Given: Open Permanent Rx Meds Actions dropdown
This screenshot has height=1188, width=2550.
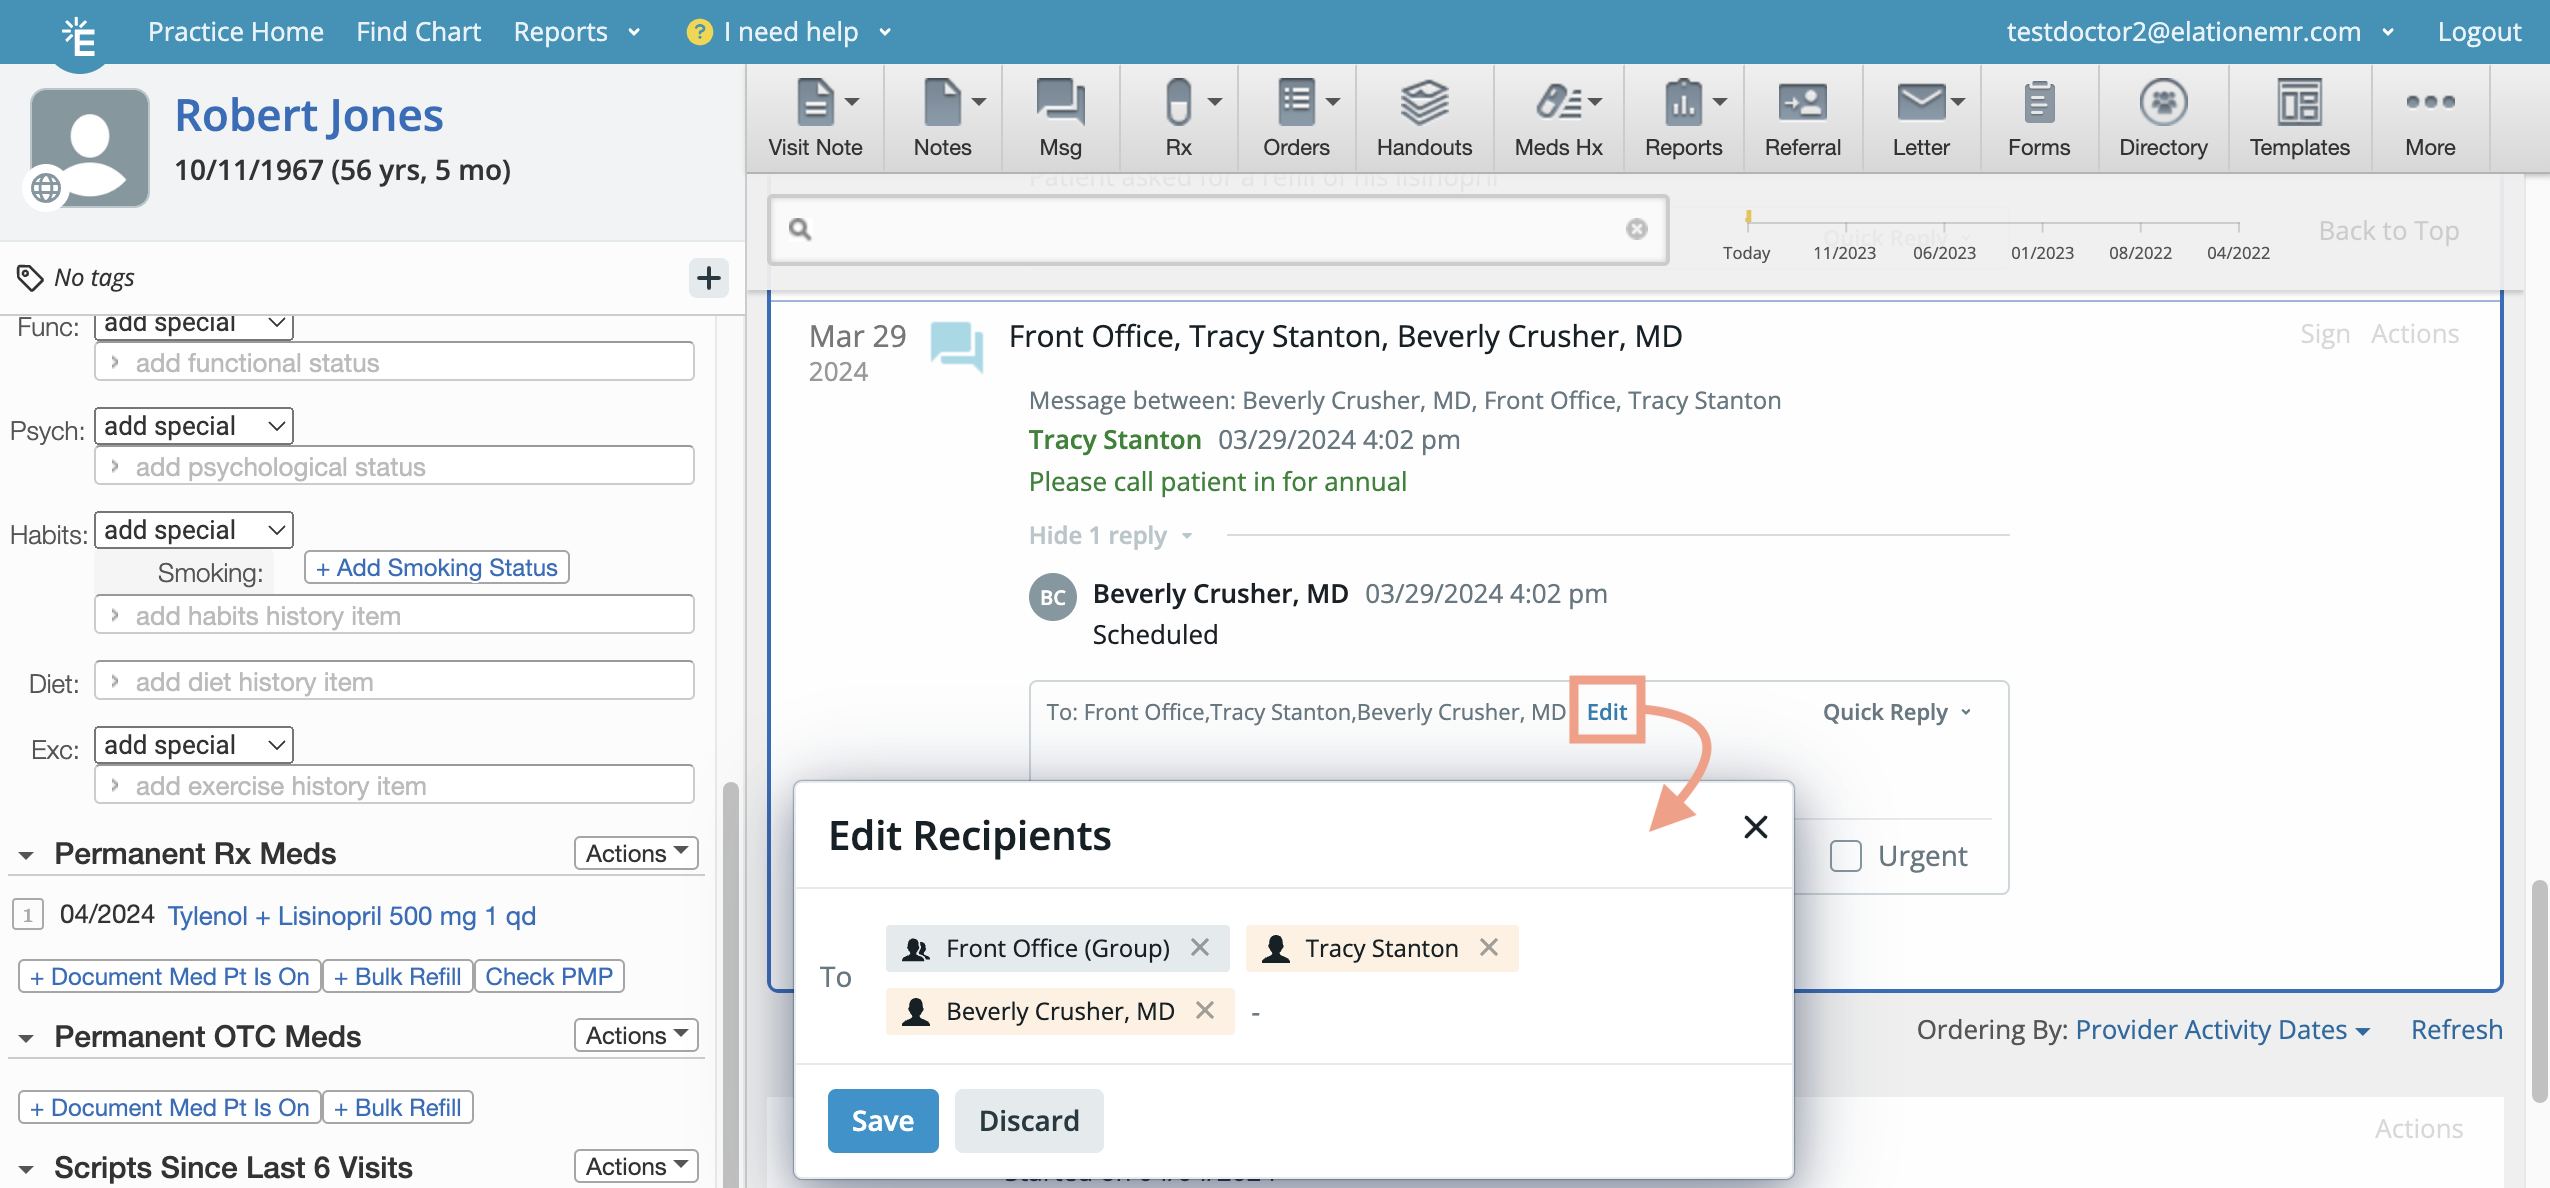Looking at the screenshot, I should click(636, 853).
